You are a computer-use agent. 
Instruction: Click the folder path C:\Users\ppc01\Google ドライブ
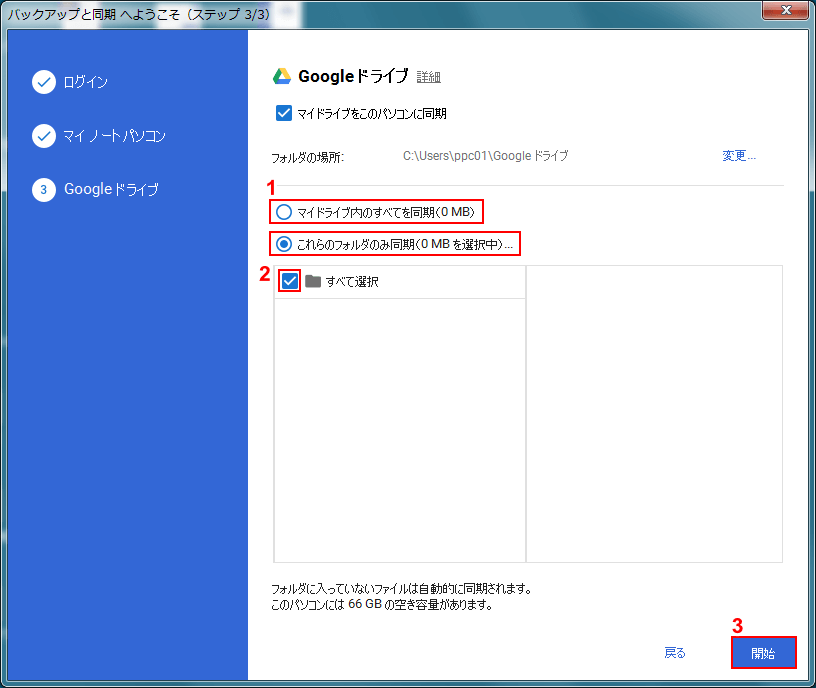coord(485,156)
